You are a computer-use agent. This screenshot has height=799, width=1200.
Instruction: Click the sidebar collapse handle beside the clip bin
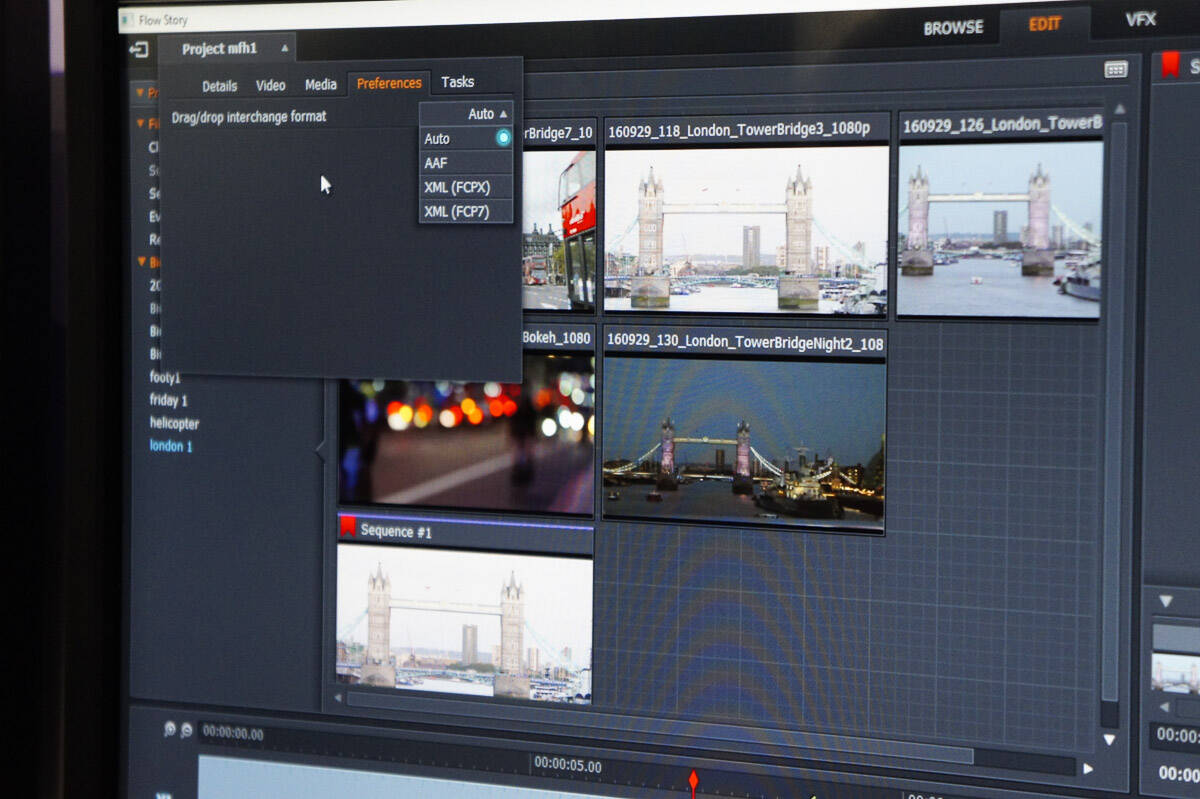click(x=321, y=451)
